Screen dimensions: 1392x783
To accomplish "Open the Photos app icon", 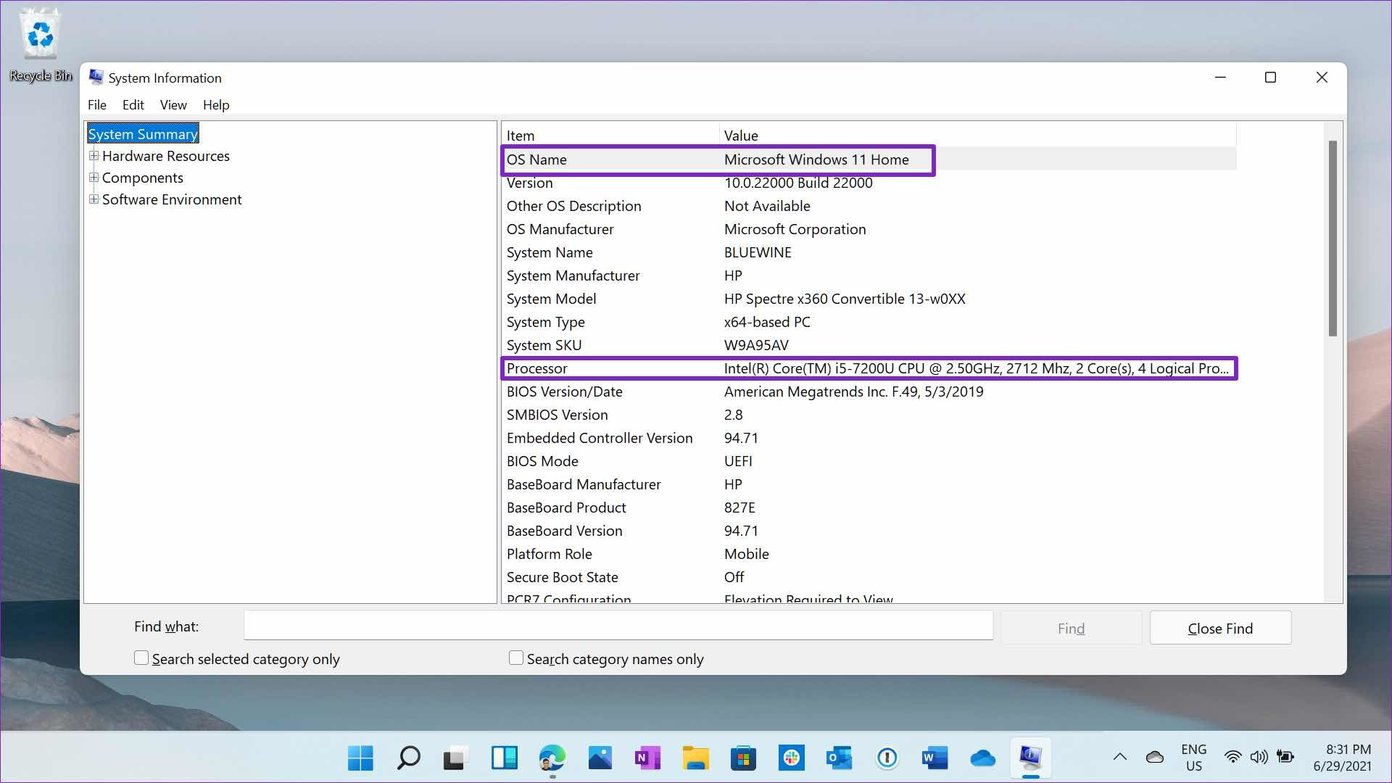I will [599, 758].
